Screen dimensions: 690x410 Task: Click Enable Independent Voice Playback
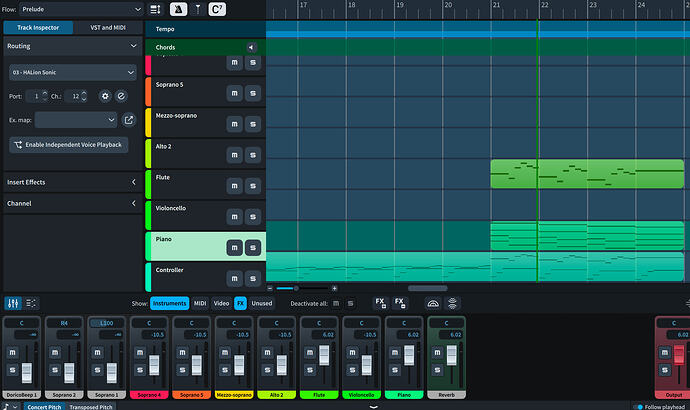pyautogui.click(x=69, y=145)
